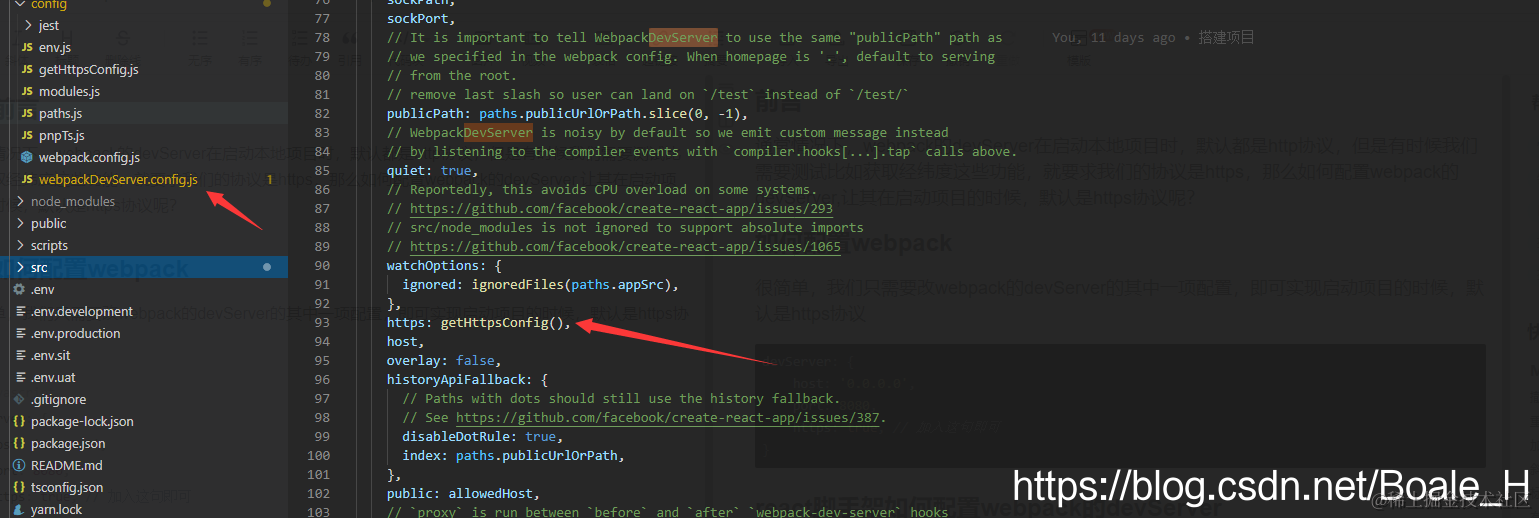
Task: Open modules.js file
Action: 69,91
